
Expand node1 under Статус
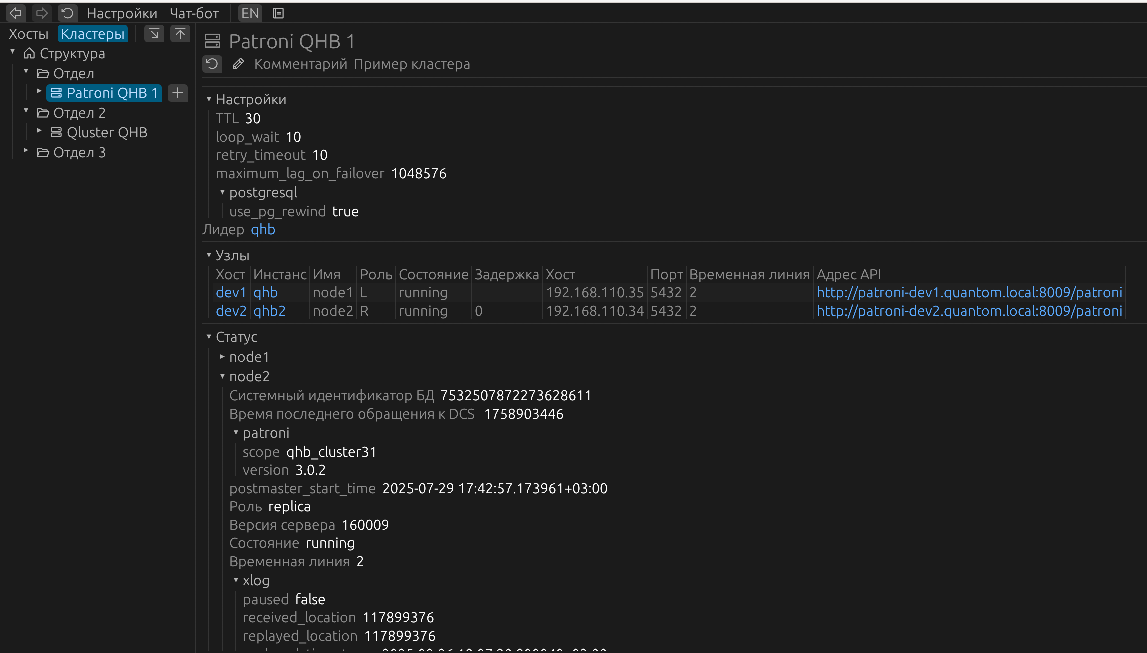[223, 357]
